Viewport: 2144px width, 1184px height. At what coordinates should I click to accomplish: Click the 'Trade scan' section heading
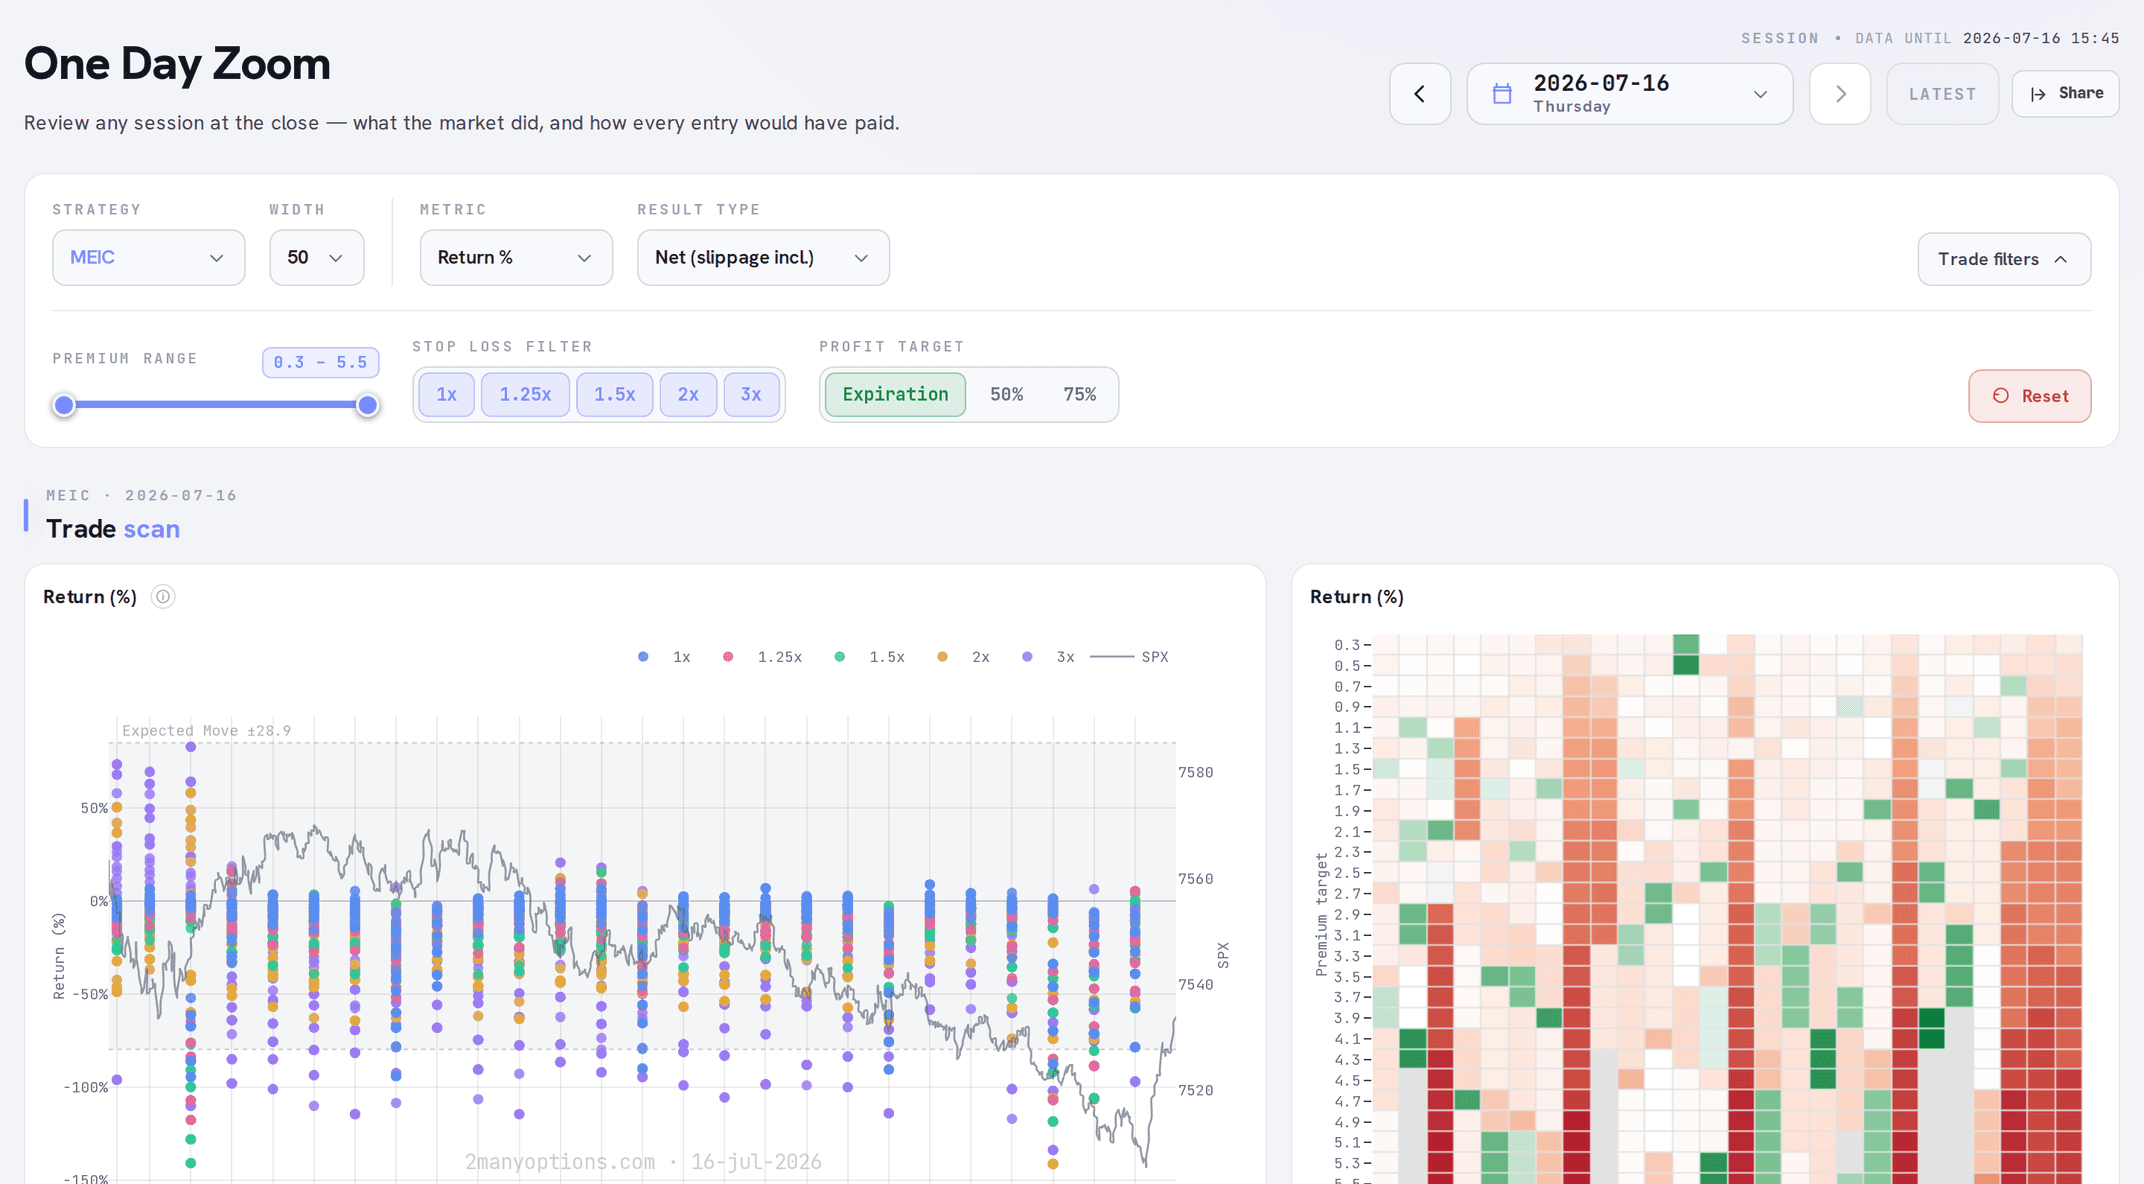coord(113,529)
